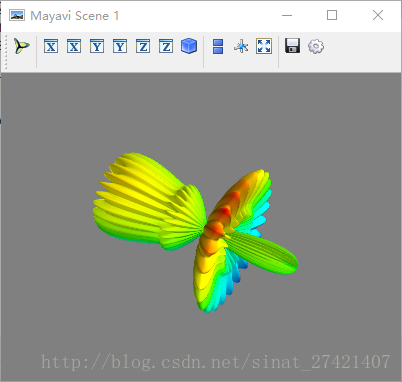Click the toolbar drag handle at left

pyautogui.click(x=6, y=52)
